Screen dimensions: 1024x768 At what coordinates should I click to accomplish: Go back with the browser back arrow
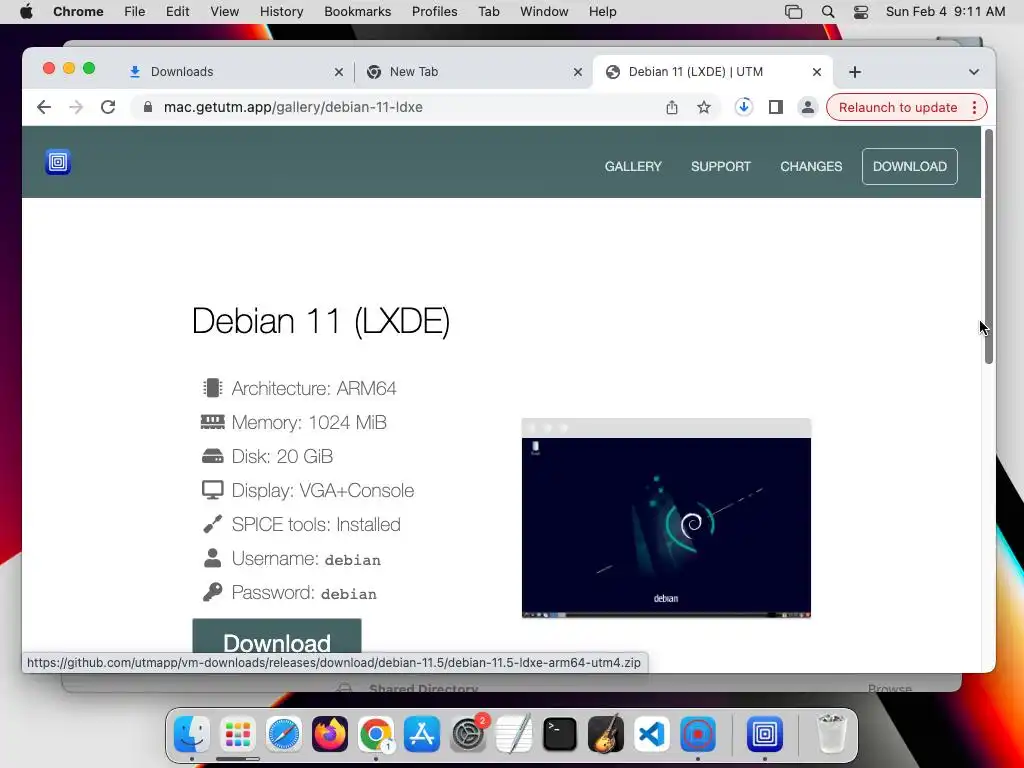click(x=44, y=107)
